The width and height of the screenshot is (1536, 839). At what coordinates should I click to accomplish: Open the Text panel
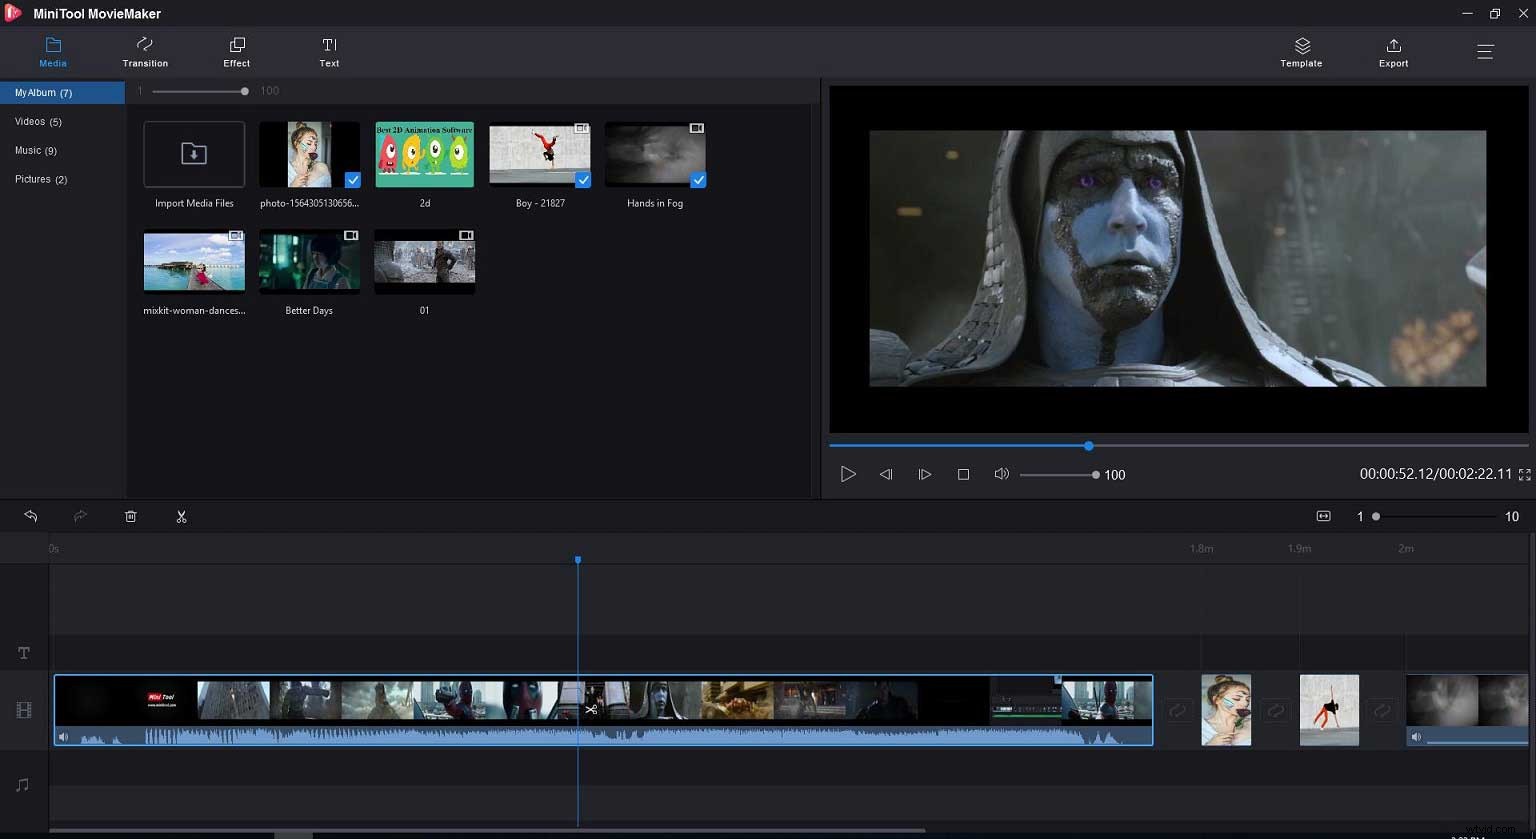click(x=329, y=51)
